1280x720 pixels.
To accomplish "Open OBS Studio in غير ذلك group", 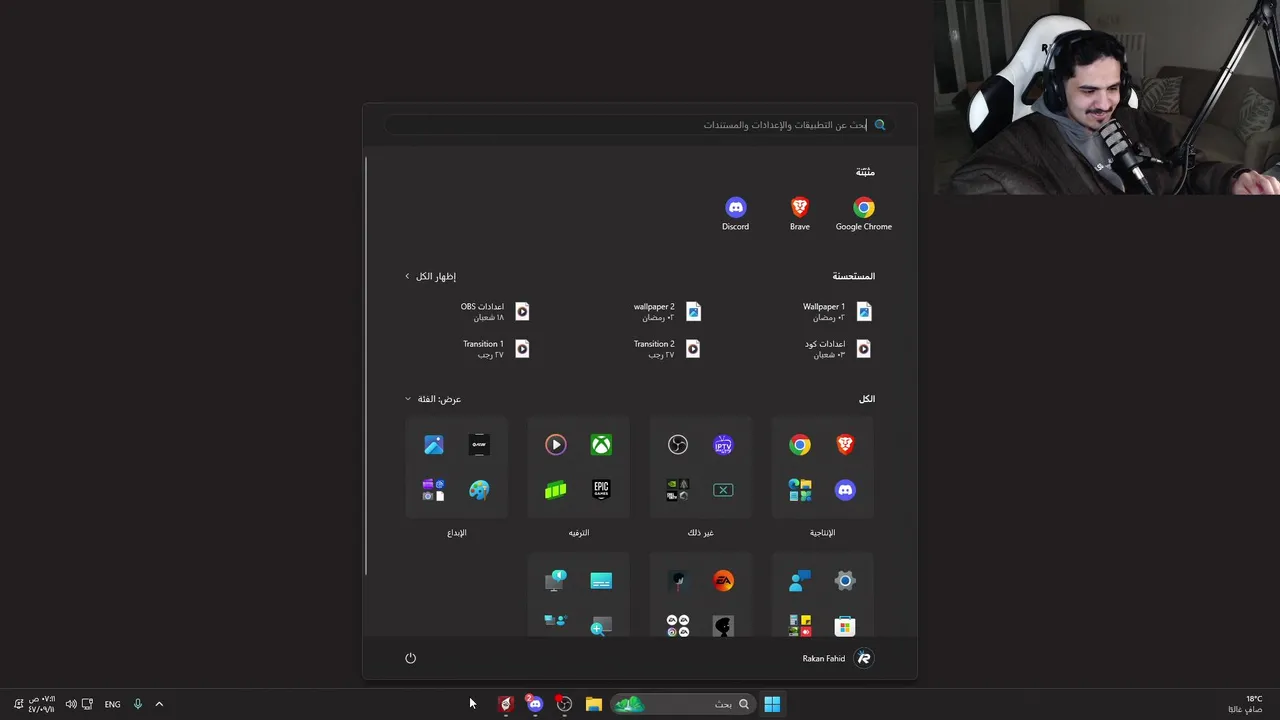I will (678, 445).
